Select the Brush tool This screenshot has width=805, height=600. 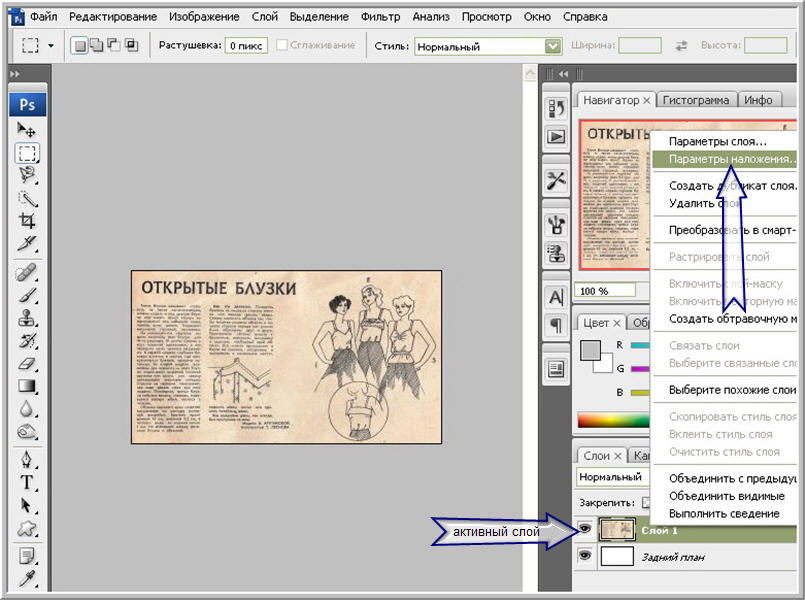tap(27, 295)
